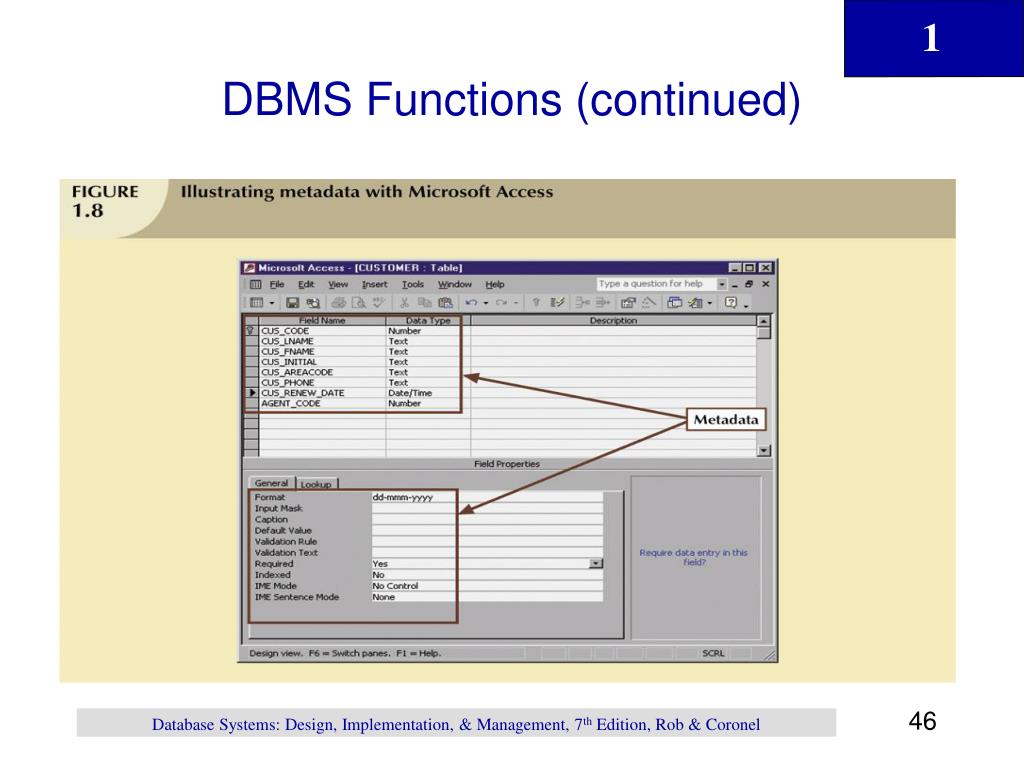The width and height of the screenshot is (1024, 768).
Task: Click the Print toolbar icon
Action: coord(338,303)
